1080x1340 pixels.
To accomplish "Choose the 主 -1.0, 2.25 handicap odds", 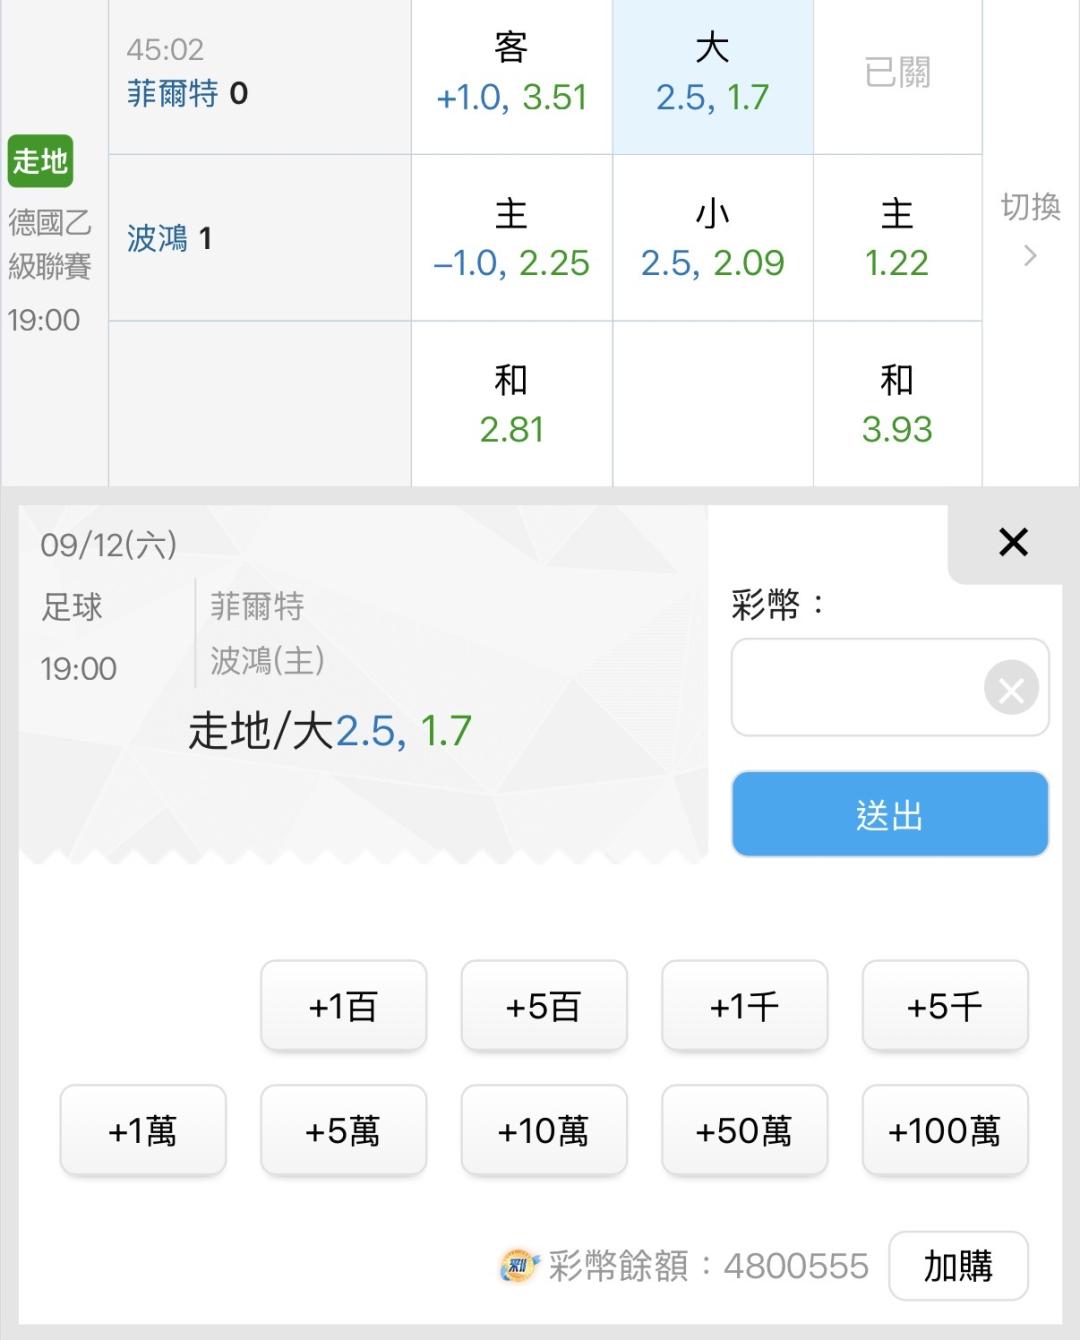I will coord(511,238).
